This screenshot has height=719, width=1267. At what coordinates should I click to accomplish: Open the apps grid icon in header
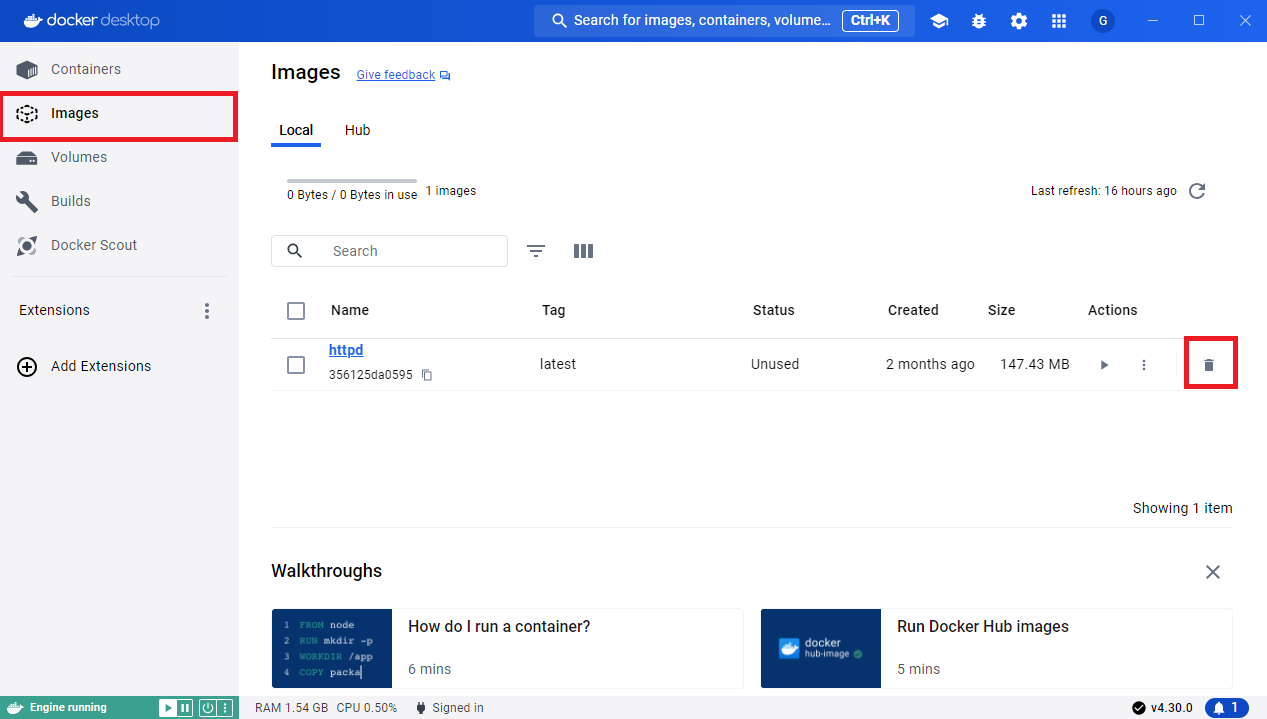click(x=1059, y=21)
